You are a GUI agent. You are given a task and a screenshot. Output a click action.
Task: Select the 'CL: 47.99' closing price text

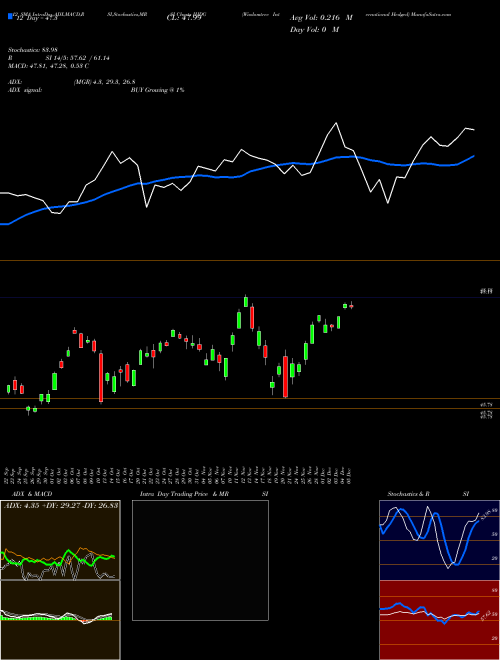pyautogui.click(x=184, y=19)
